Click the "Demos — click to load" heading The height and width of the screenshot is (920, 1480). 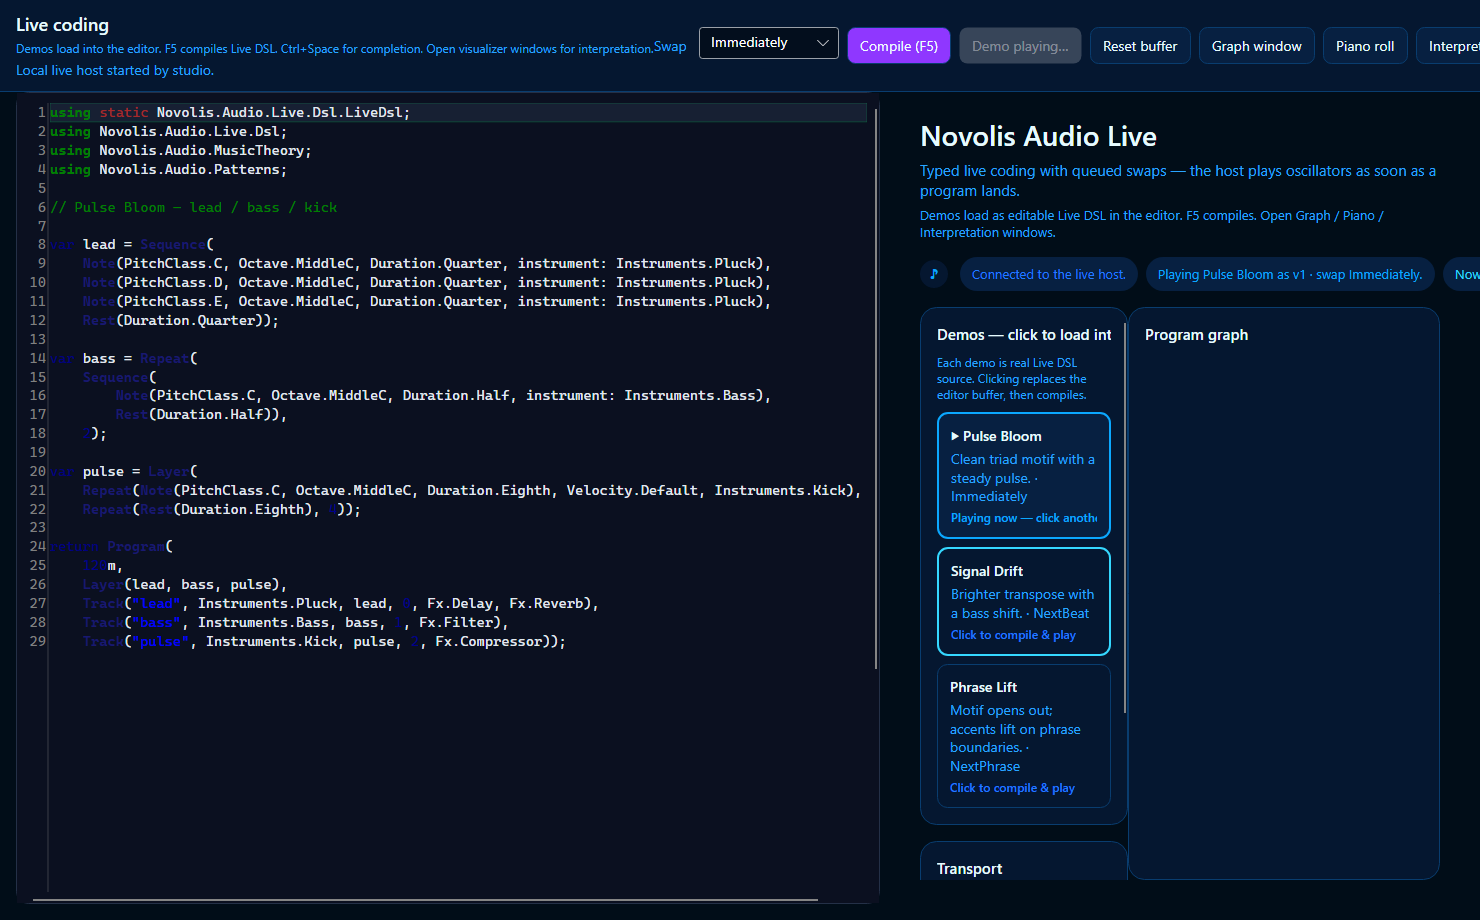[1024, 335]
